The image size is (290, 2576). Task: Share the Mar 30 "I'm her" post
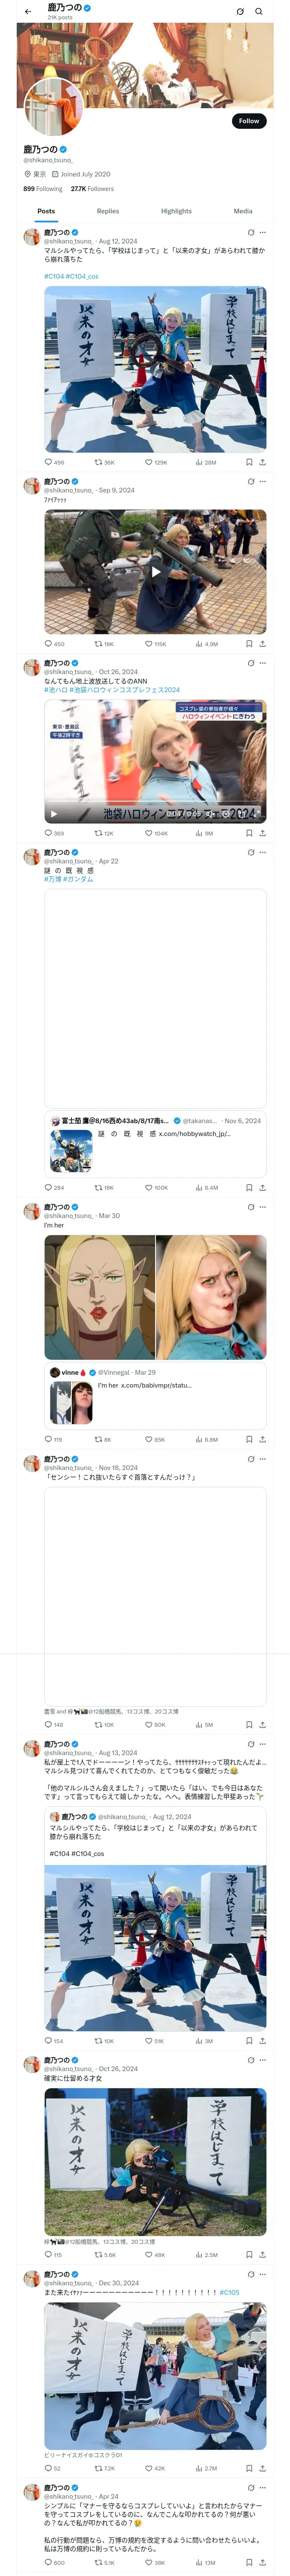[262, 1439]
